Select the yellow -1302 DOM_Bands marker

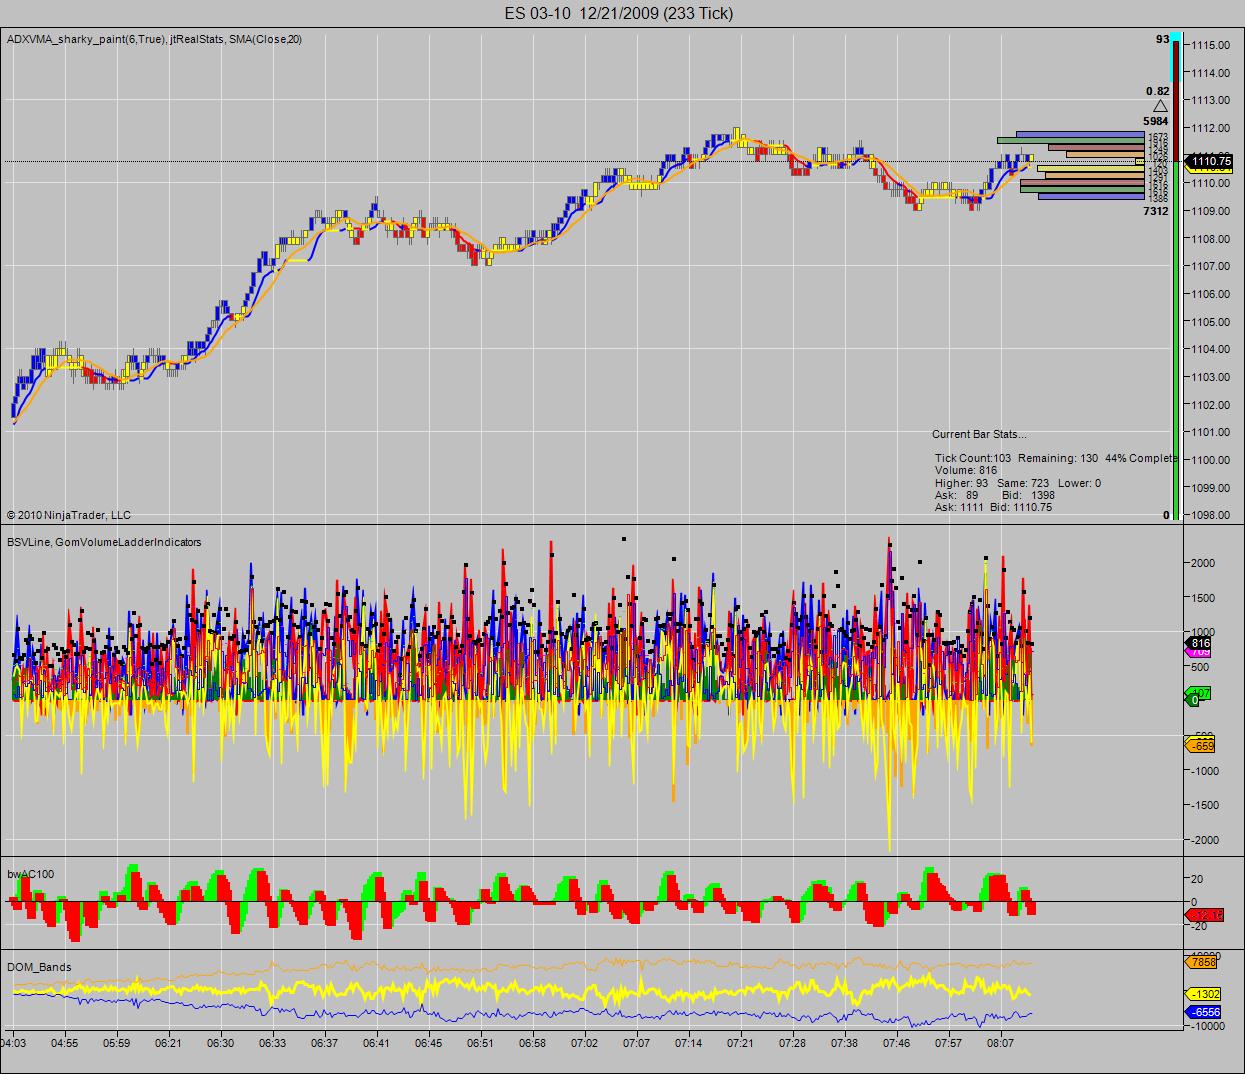click(1203, 994)
